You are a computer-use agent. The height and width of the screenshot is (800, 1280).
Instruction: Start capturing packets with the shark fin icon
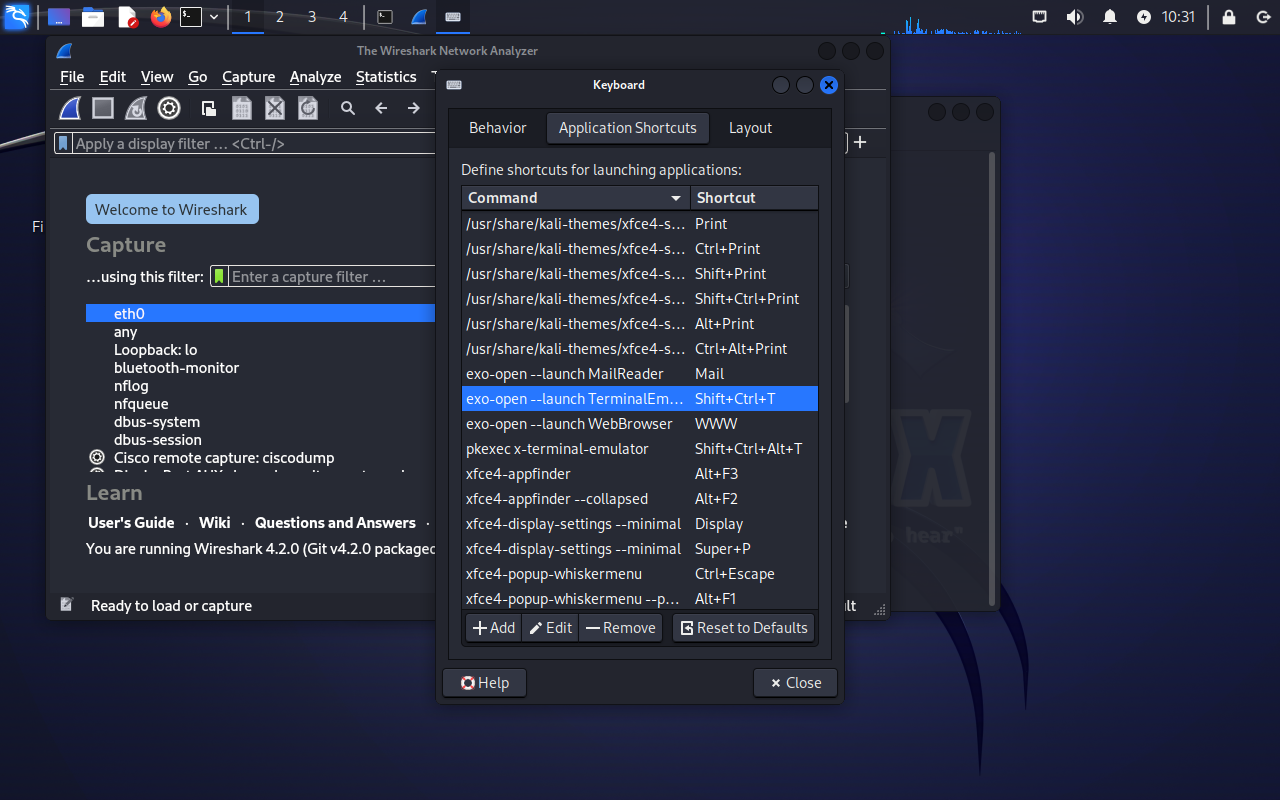coord(70,108)
